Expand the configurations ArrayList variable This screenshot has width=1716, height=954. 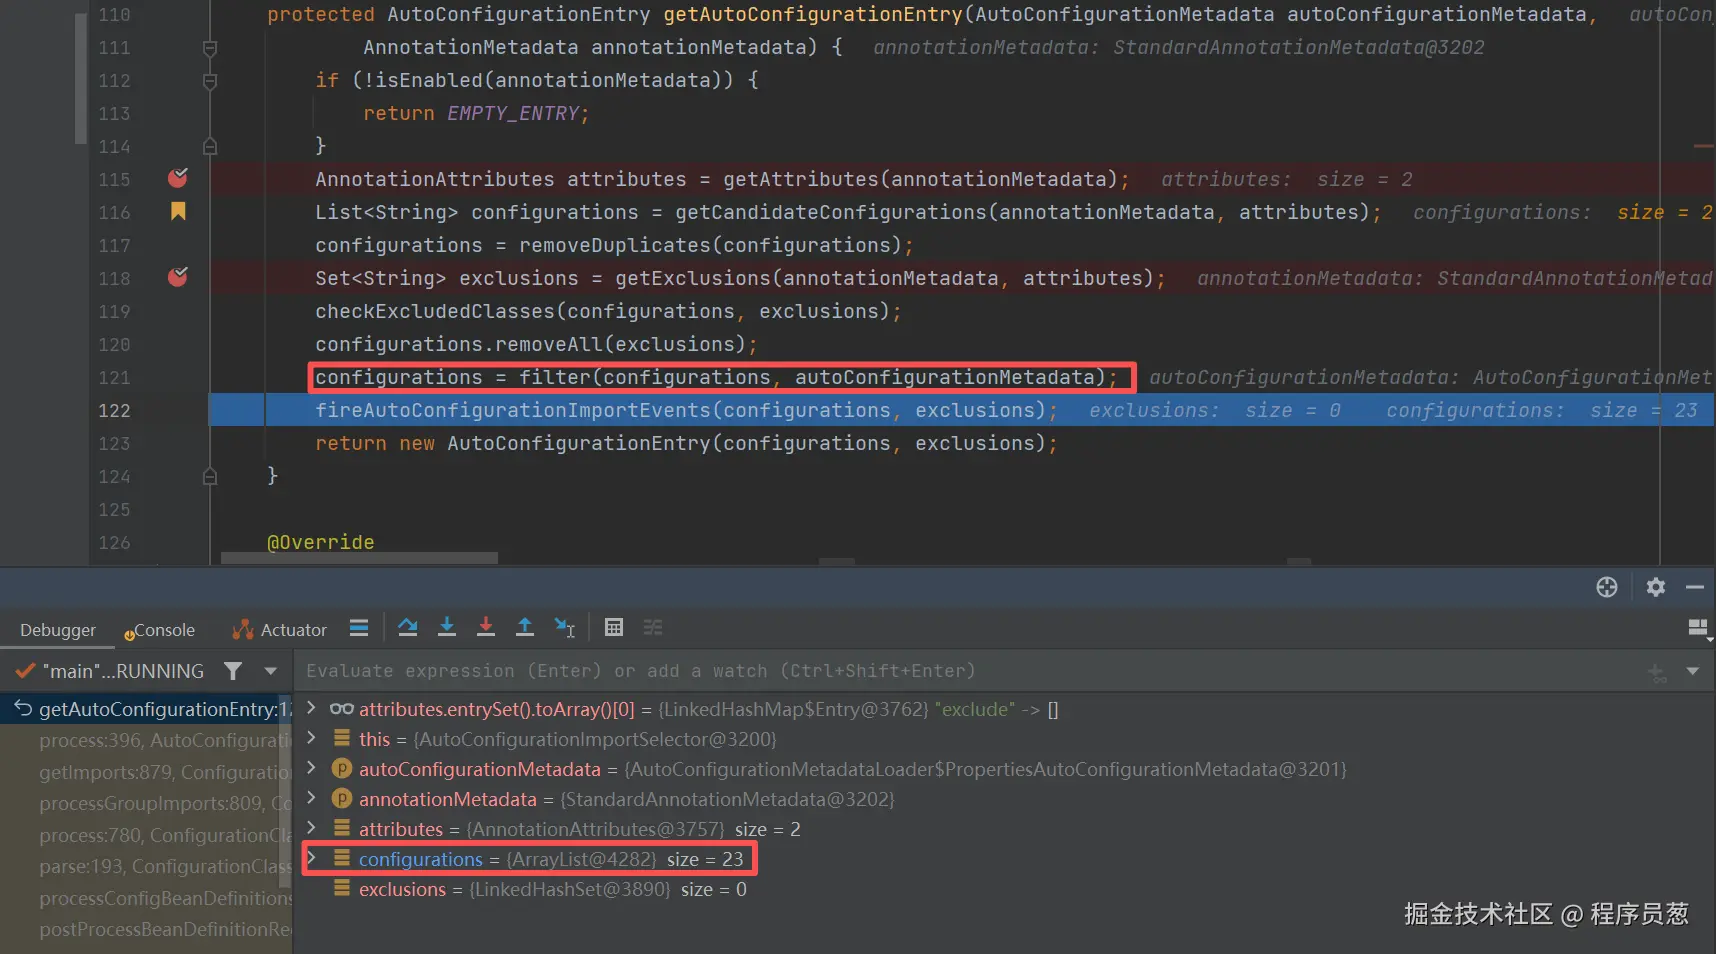pos(312,858)
